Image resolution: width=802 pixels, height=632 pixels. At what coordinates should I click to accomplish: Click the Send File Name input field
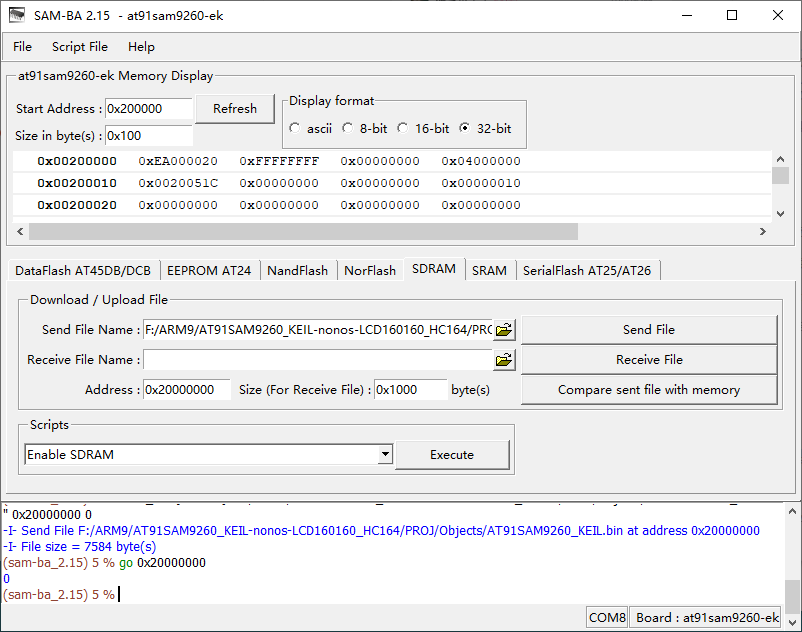[x=318, y=330]
